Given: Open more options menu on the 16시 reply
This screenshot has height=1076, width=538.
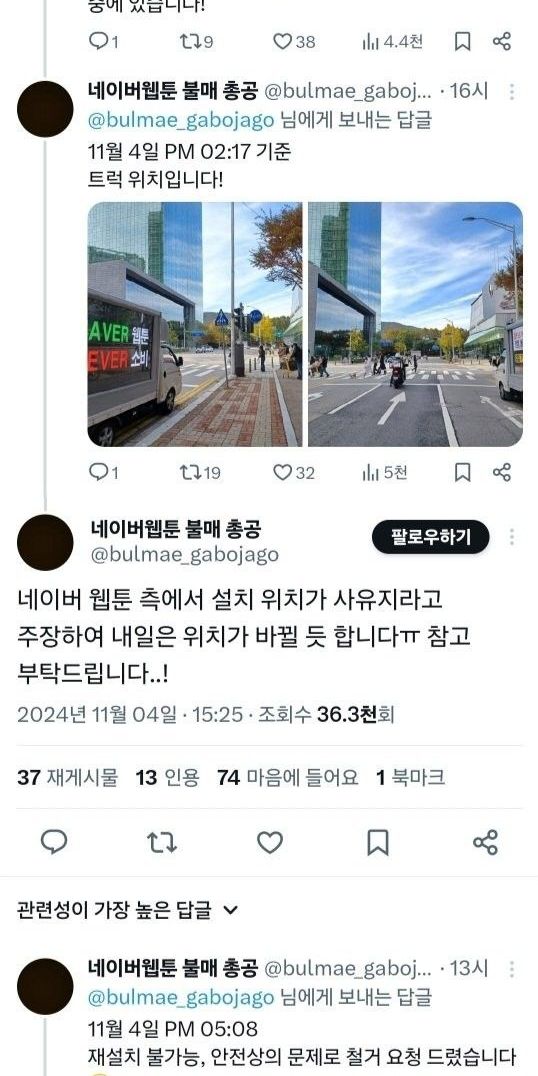Looking at the screenshot, I should 512,92.
